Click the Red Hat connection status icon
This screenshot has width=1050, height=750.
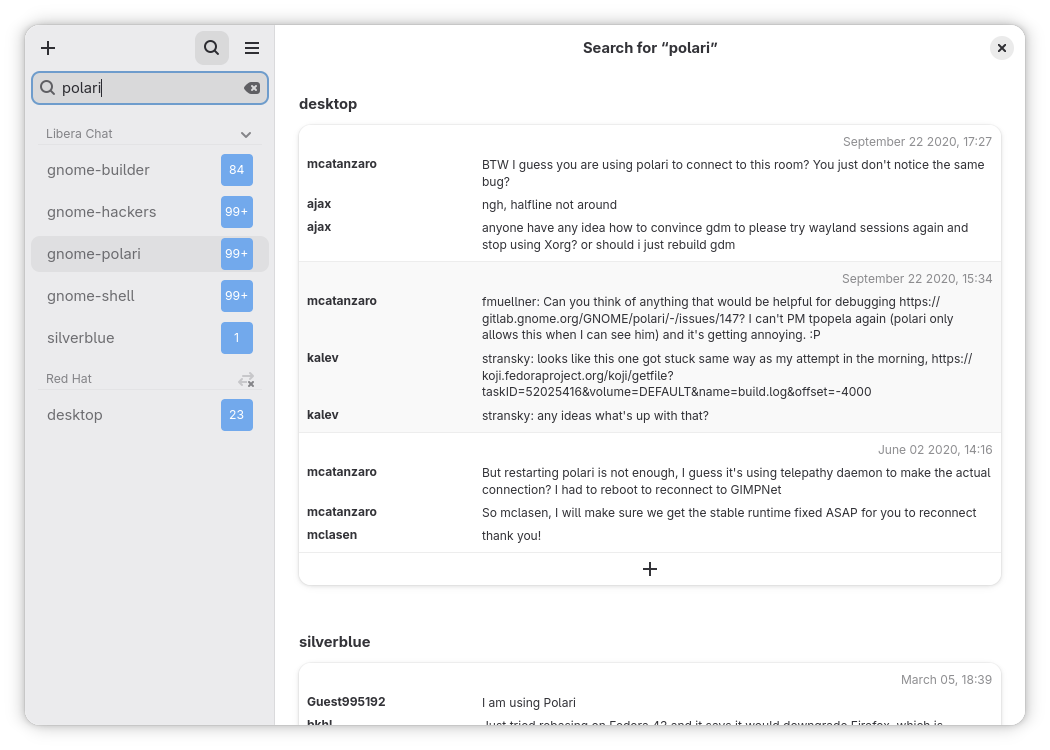pyautogui.click(x=246, y=379)
